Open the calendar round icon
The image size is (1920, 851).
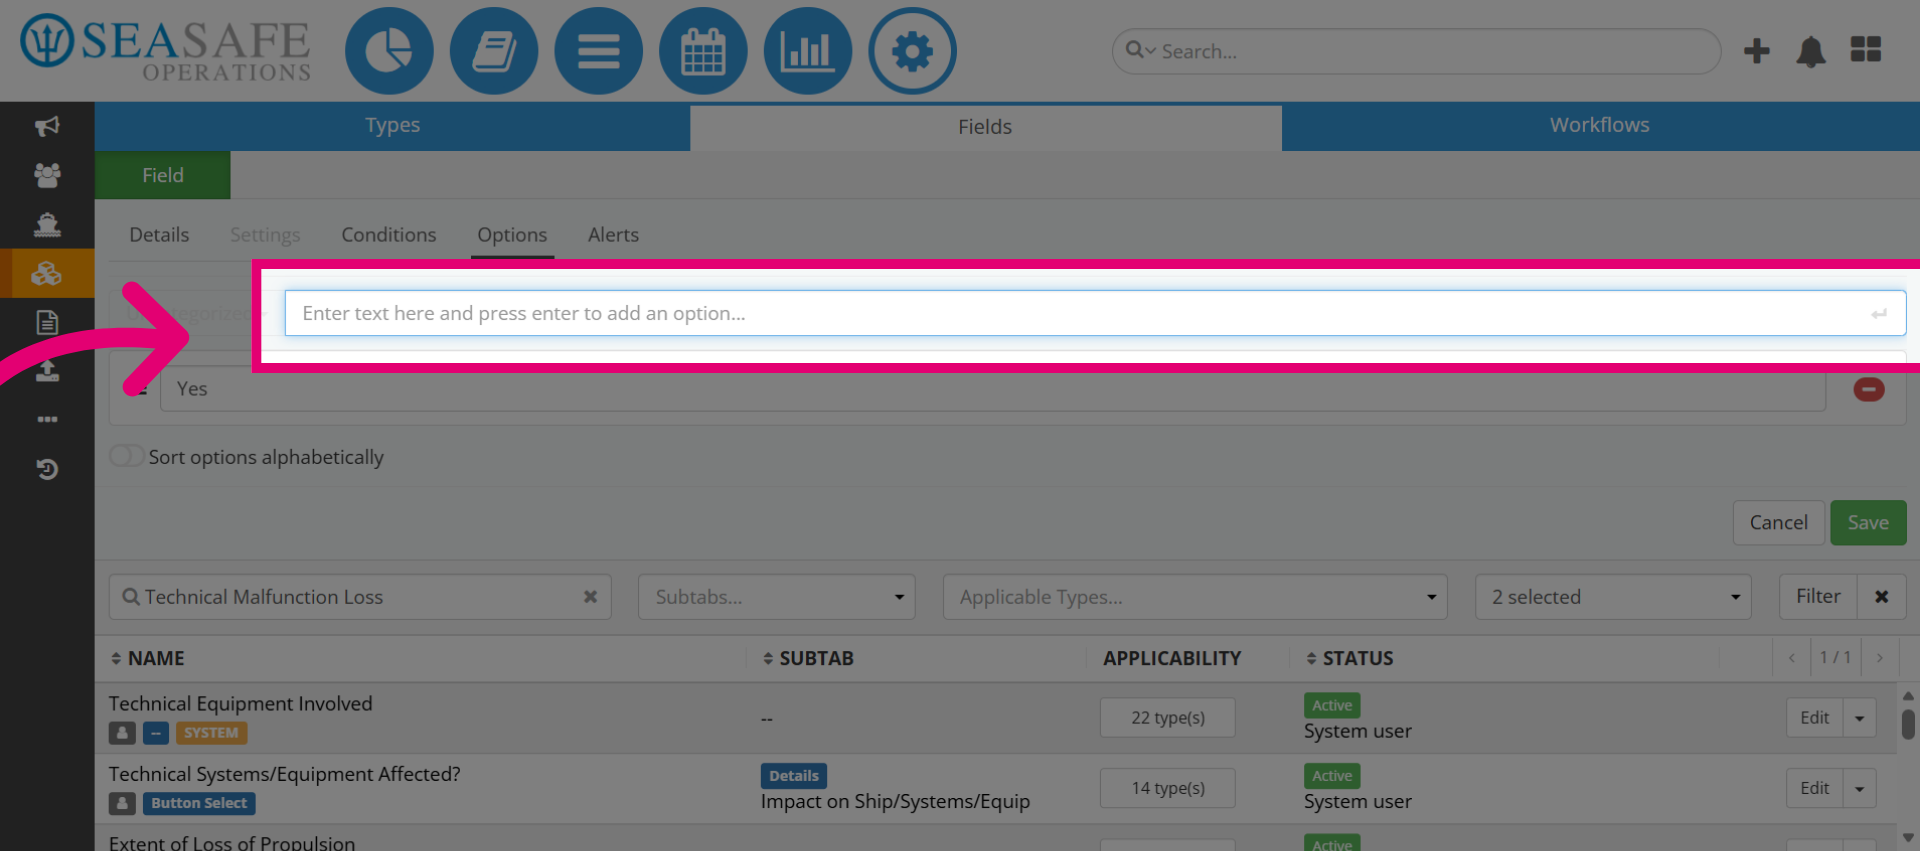(703, 51)
